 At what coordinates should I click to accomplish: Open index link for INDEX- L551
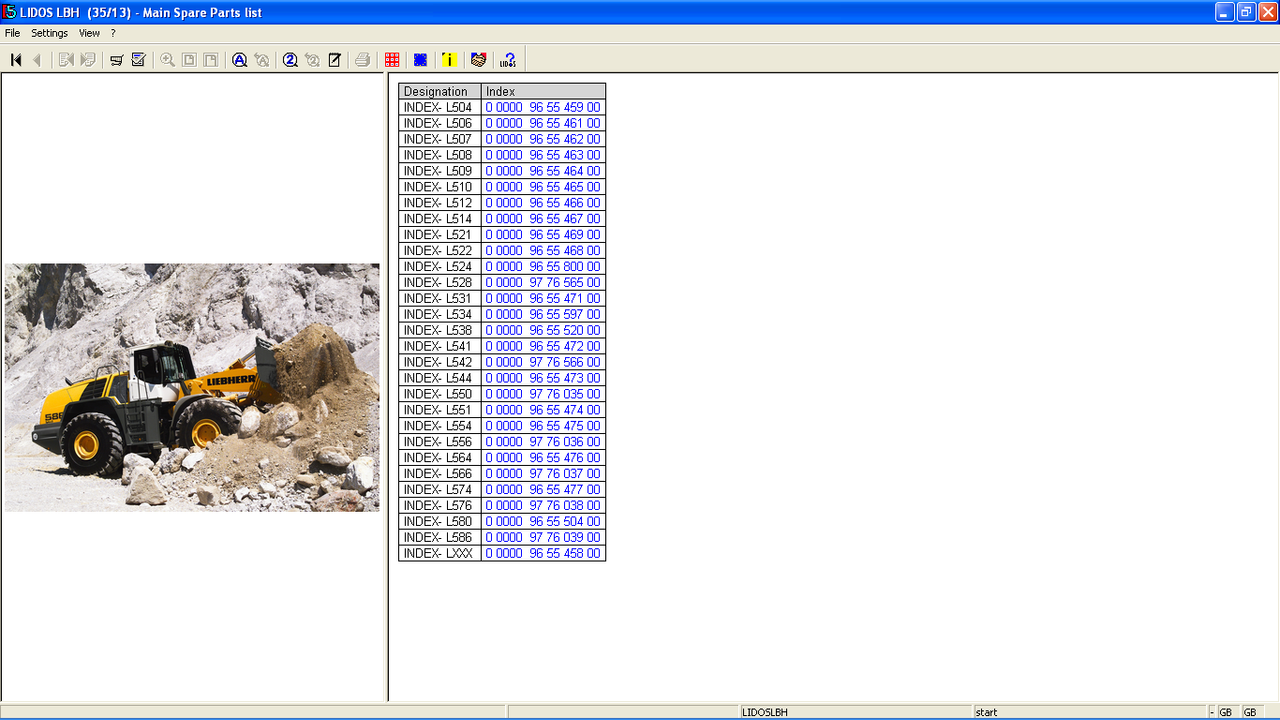(x=543, y=410)
